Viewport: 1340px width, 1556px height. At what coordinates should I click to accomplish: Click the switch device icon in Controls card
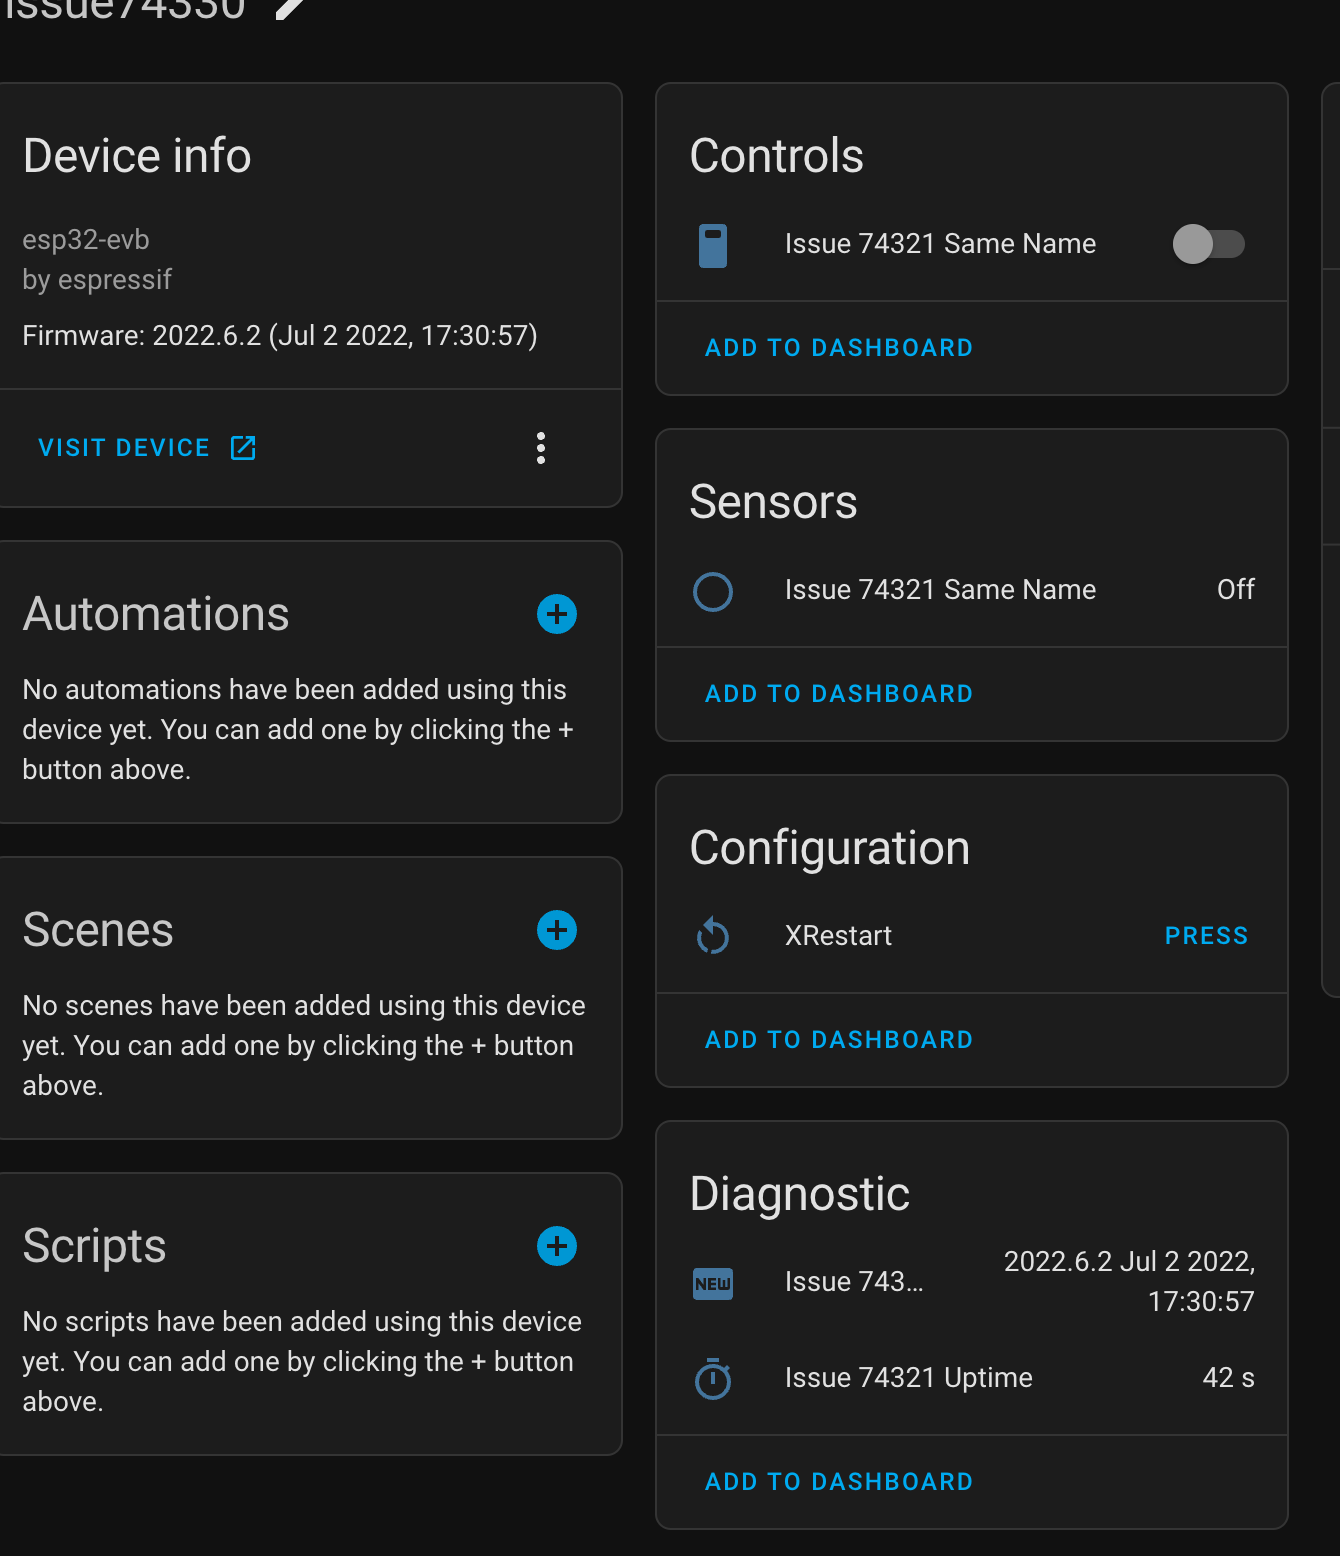pyautogui.click(x=713, y=244)
